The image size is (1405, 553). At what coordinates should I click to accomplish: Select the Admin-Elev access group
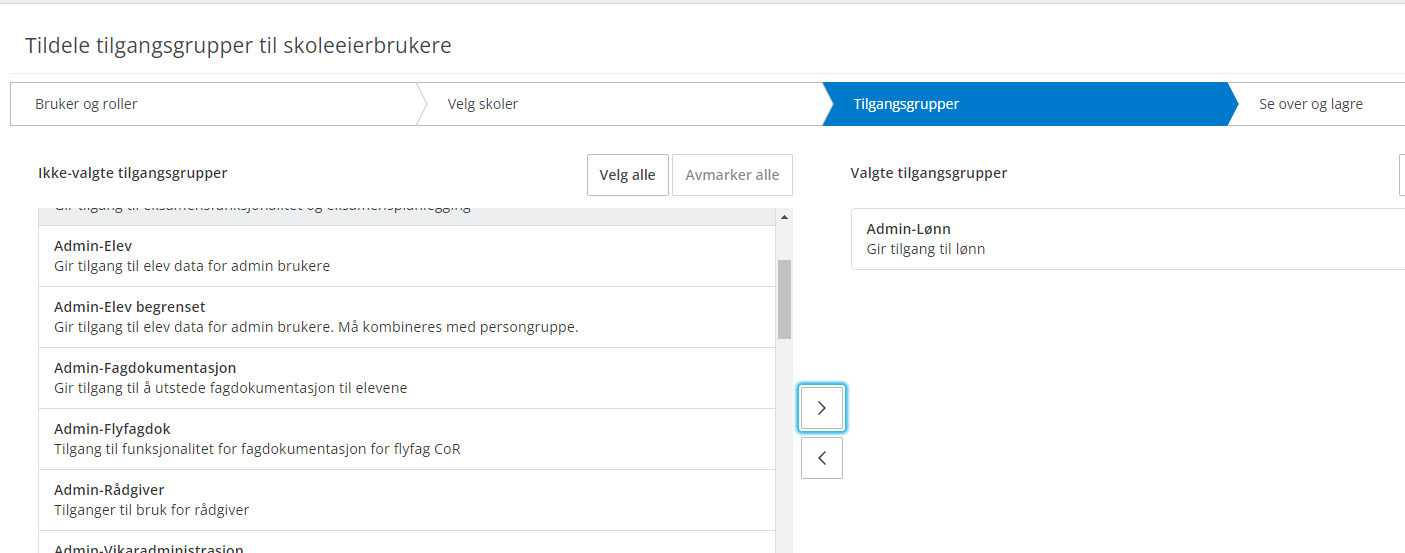pyautogui.click(x=407, y=256)
